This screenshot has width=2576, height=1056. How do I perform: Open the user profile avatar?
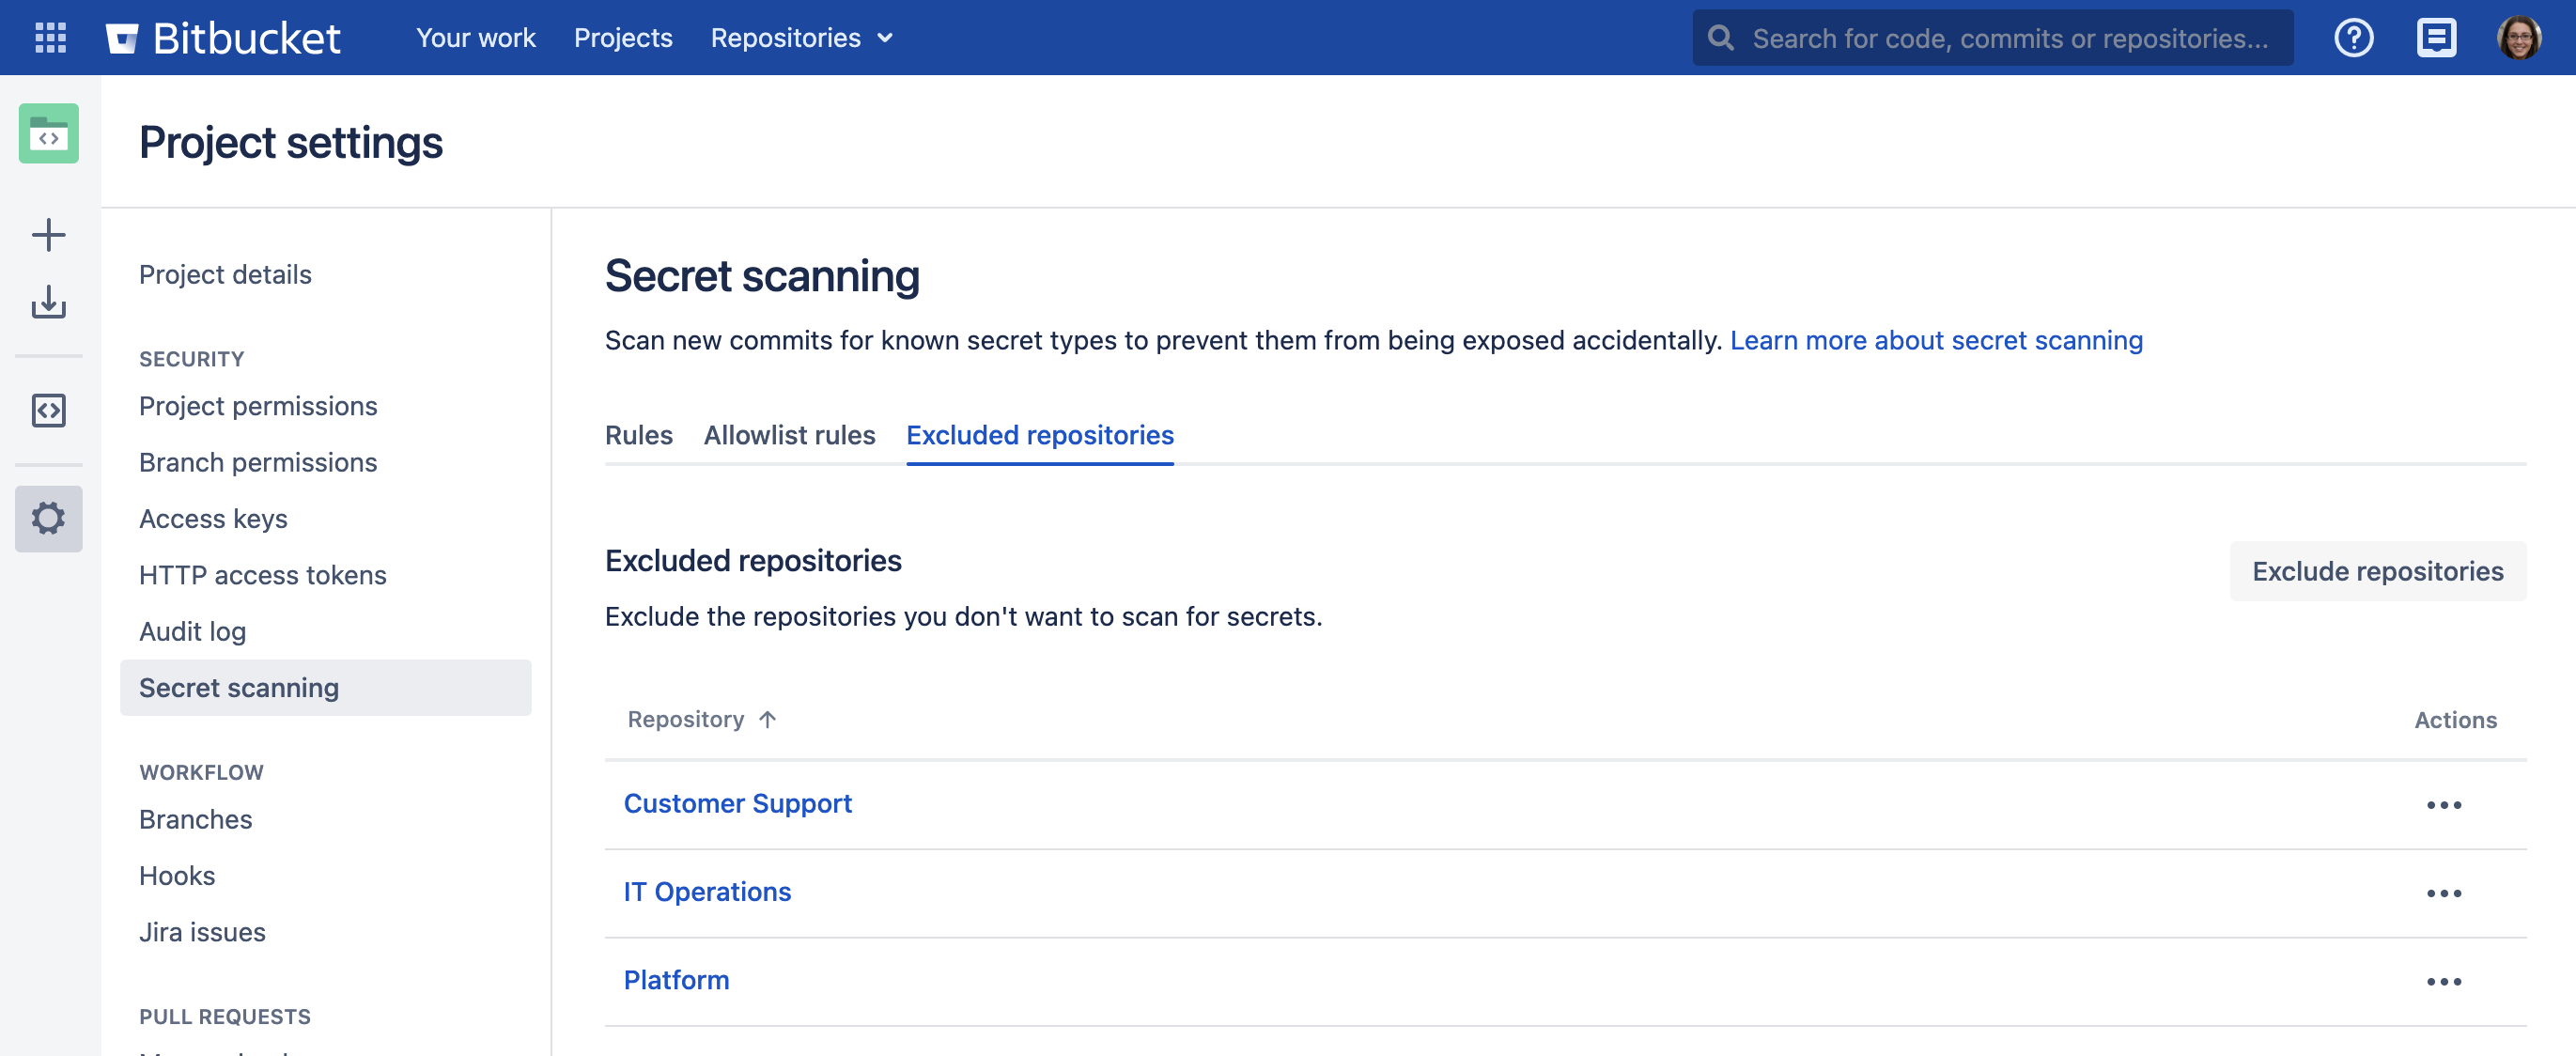click(2518, 38)
